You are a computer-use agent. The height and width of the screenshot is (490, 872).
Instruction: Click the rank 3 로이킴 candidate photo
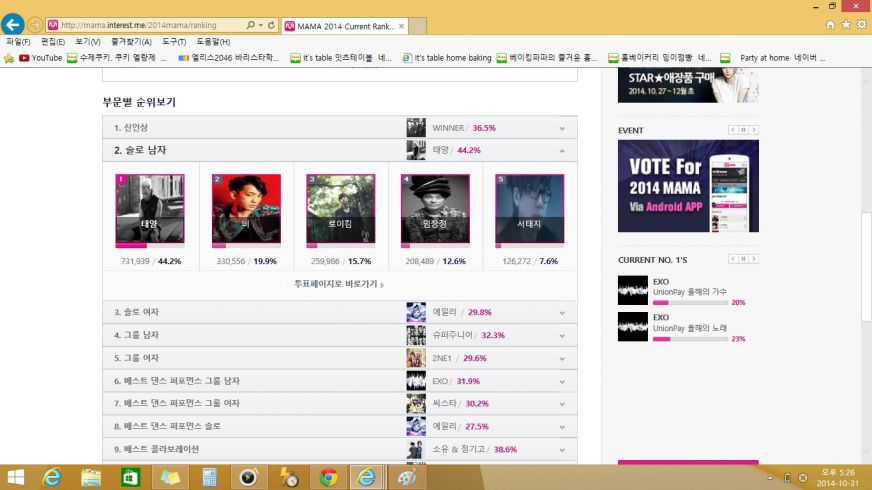click(340, 209)
